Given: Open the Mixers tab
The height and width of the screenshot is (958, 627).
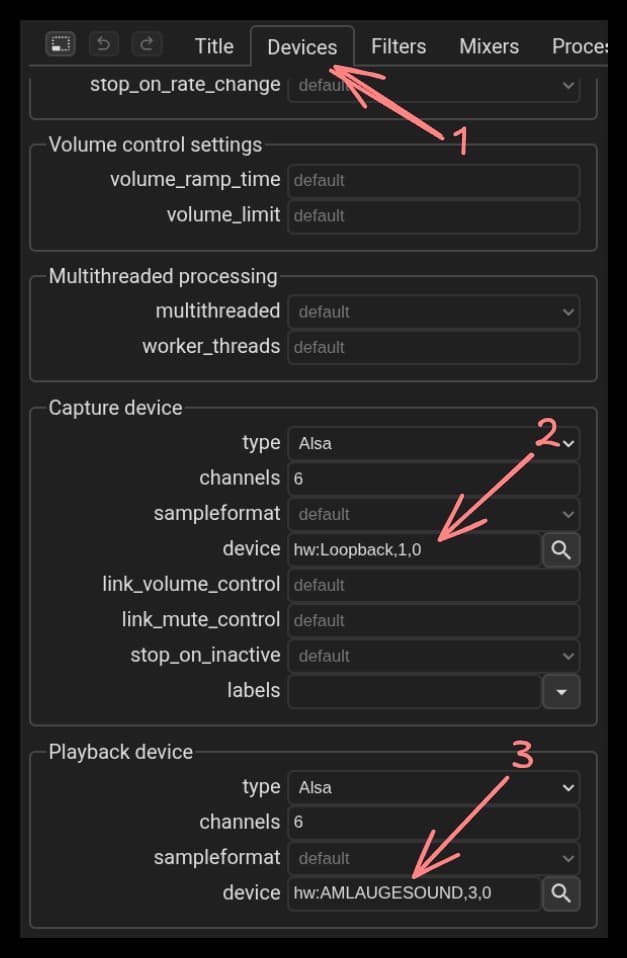Looking at the screenshot, I should coord(489,46).
